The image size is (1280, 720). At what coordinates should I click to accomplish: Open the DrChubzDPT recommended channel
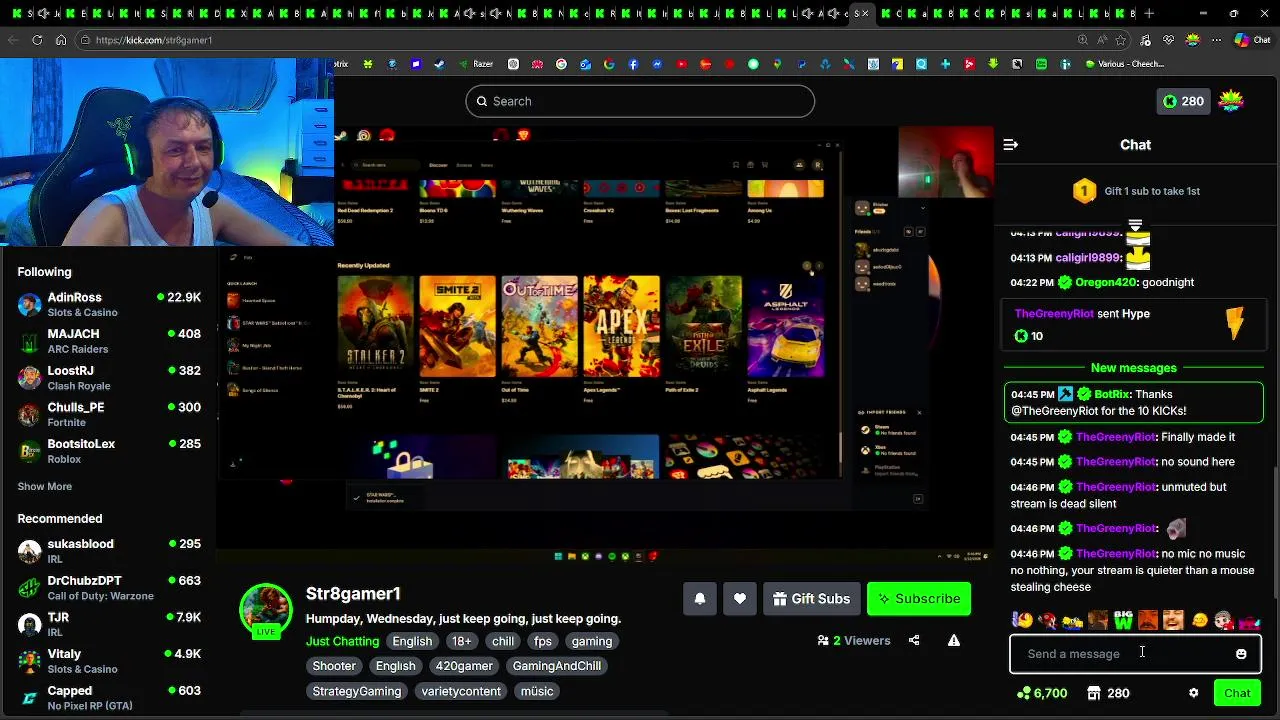109,588
